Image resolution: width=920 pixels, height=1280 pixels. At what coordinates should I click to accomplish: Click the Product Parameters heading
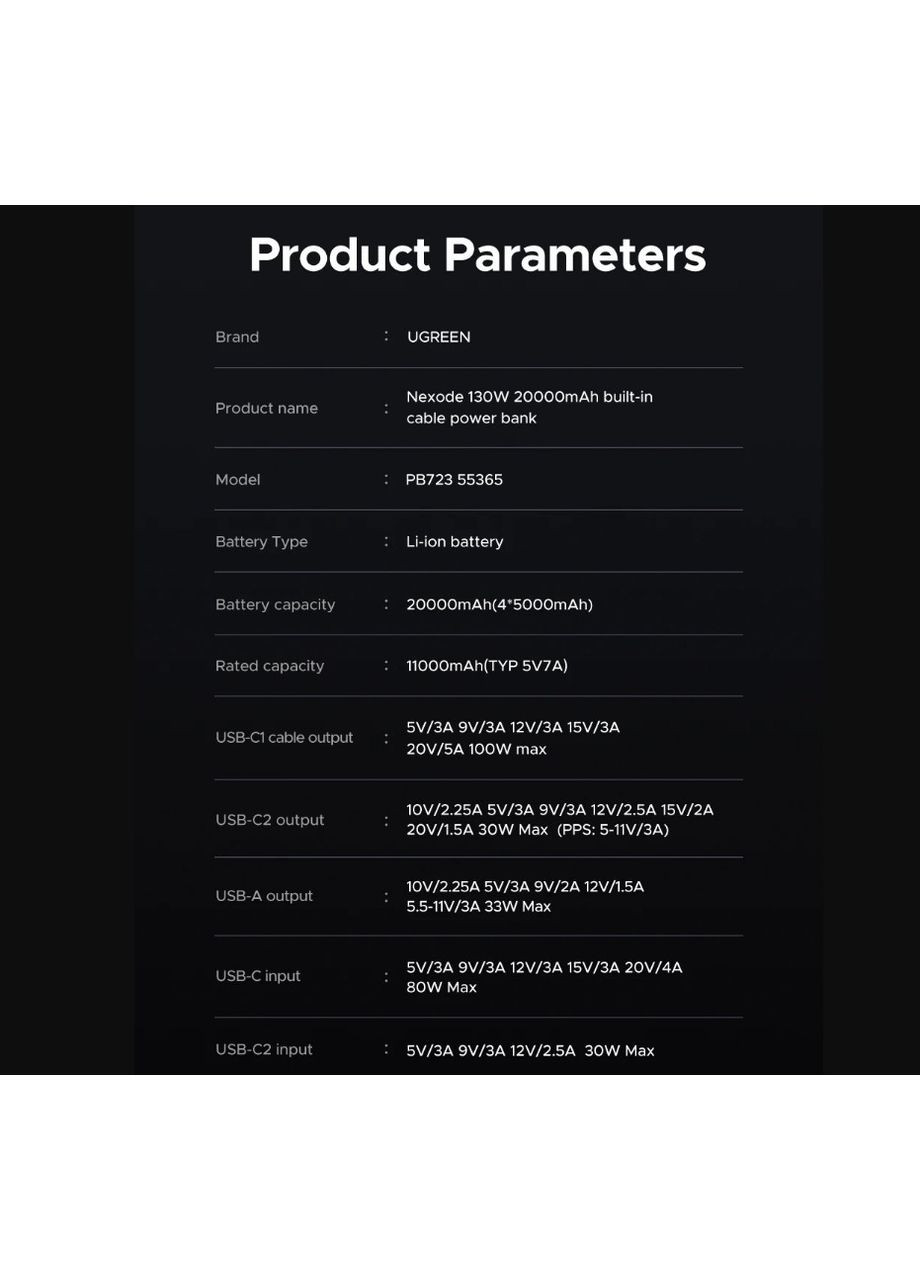tap(477, 255)
